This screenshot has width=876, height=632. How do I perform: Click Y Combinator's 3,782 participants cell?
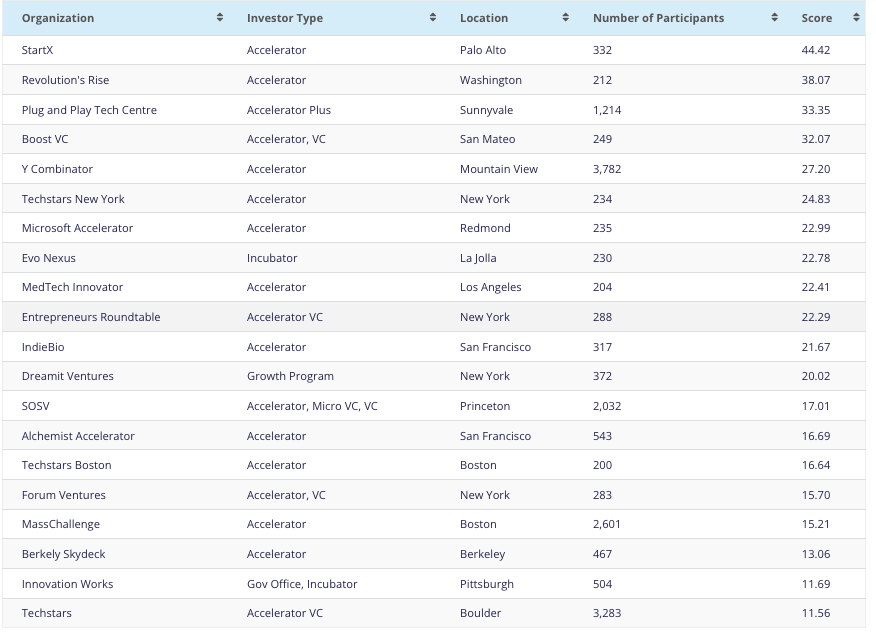point(607,169)
